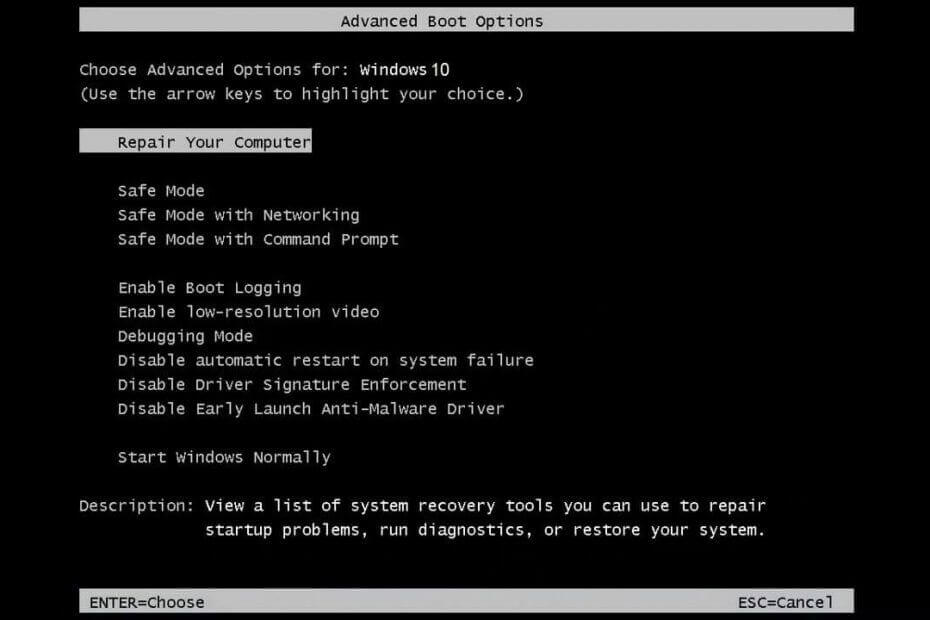Disable Early Launch Anti-Malware Driver
930x620 pixels.
(x=310, y=408)
